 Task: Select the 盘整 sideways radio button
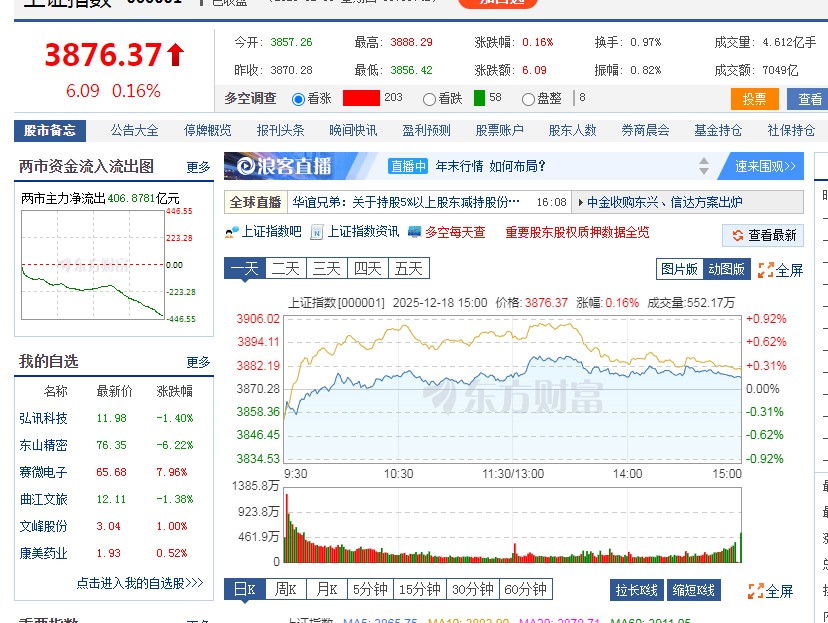click(x=527, y=98)
